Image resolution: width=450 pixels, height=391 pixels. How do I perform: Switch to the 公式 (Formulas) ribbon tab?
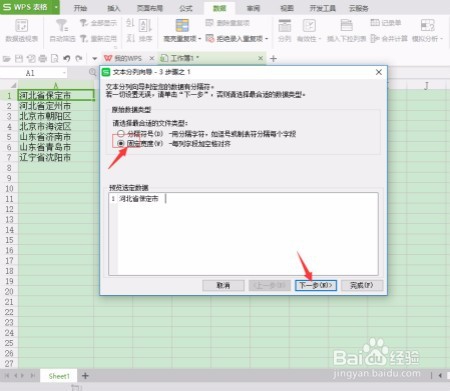(186, 8)
